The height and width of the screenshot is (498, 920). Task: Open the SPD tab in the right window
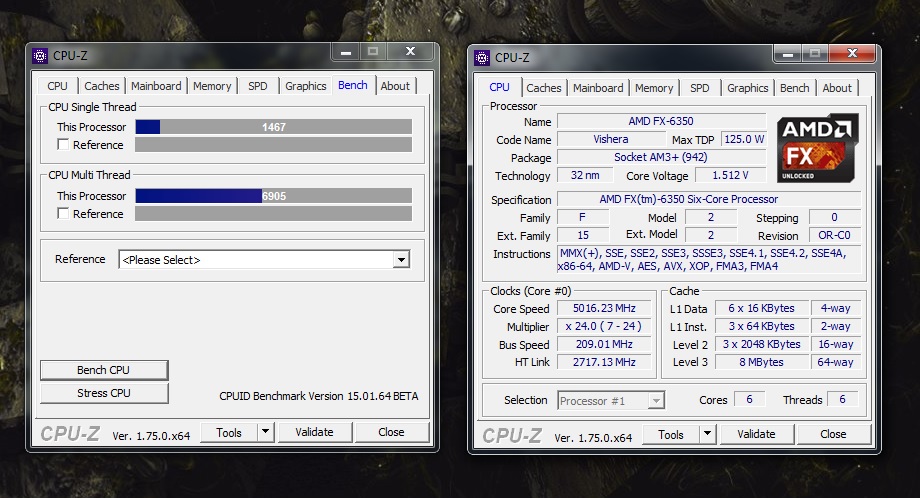pyautogui.click(x=699, y=88)
